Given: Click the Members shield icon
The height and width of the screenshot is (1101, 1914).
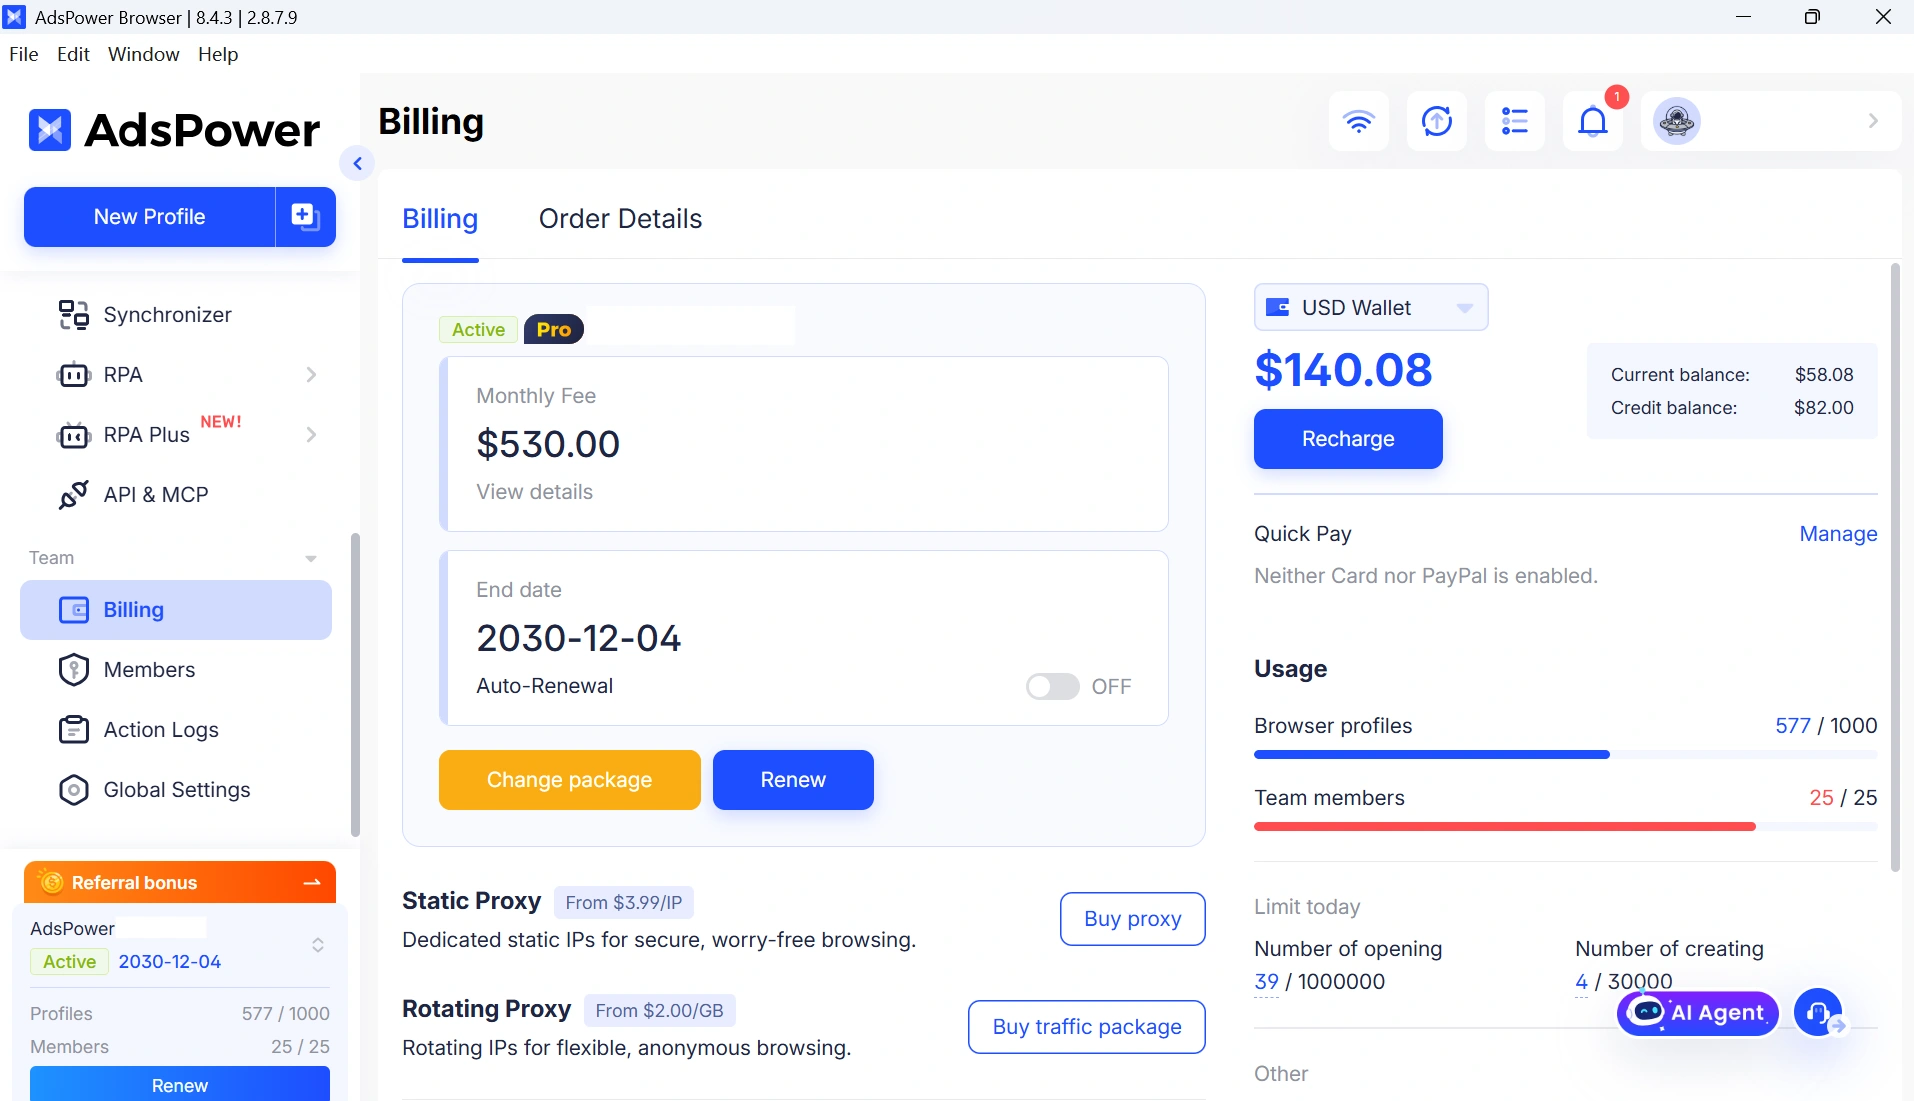Looking at the screenshot, I should [x=74, y=670].
